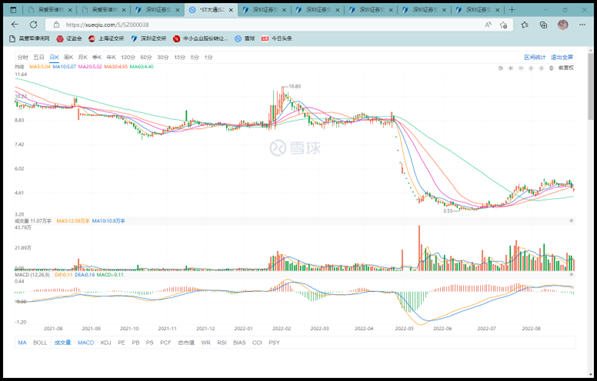This screenshot has height=381, width=597.
Task: Select the 月K period tab
Action: [x=83, y=57]
